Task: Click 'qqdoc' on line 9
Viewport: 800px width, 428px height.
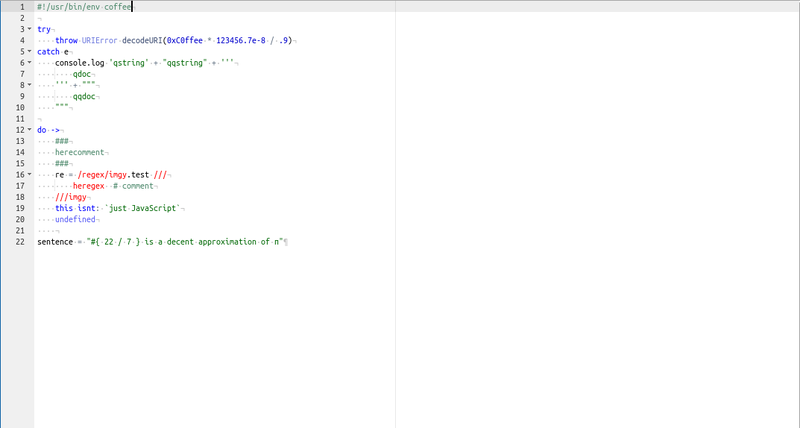Action: point(84,96)
